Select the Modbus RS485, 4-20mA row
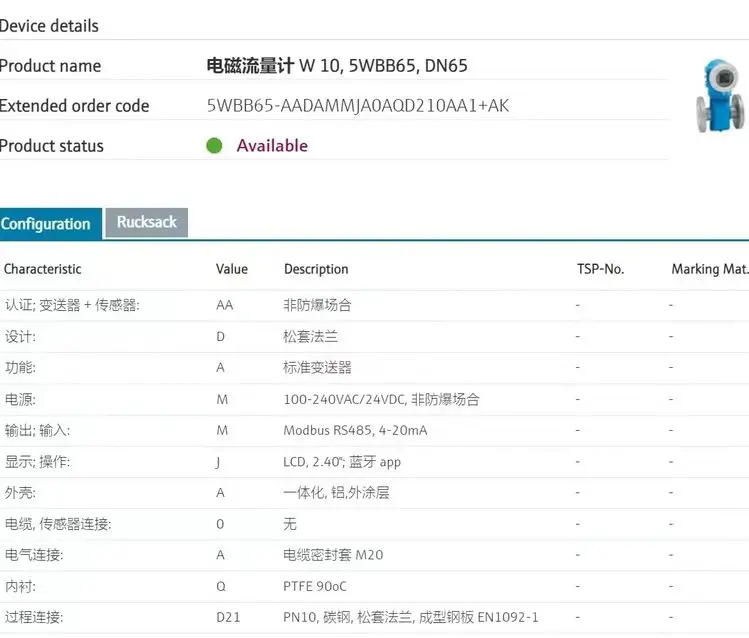Viewport: 749px width, 638px height. 355,430
